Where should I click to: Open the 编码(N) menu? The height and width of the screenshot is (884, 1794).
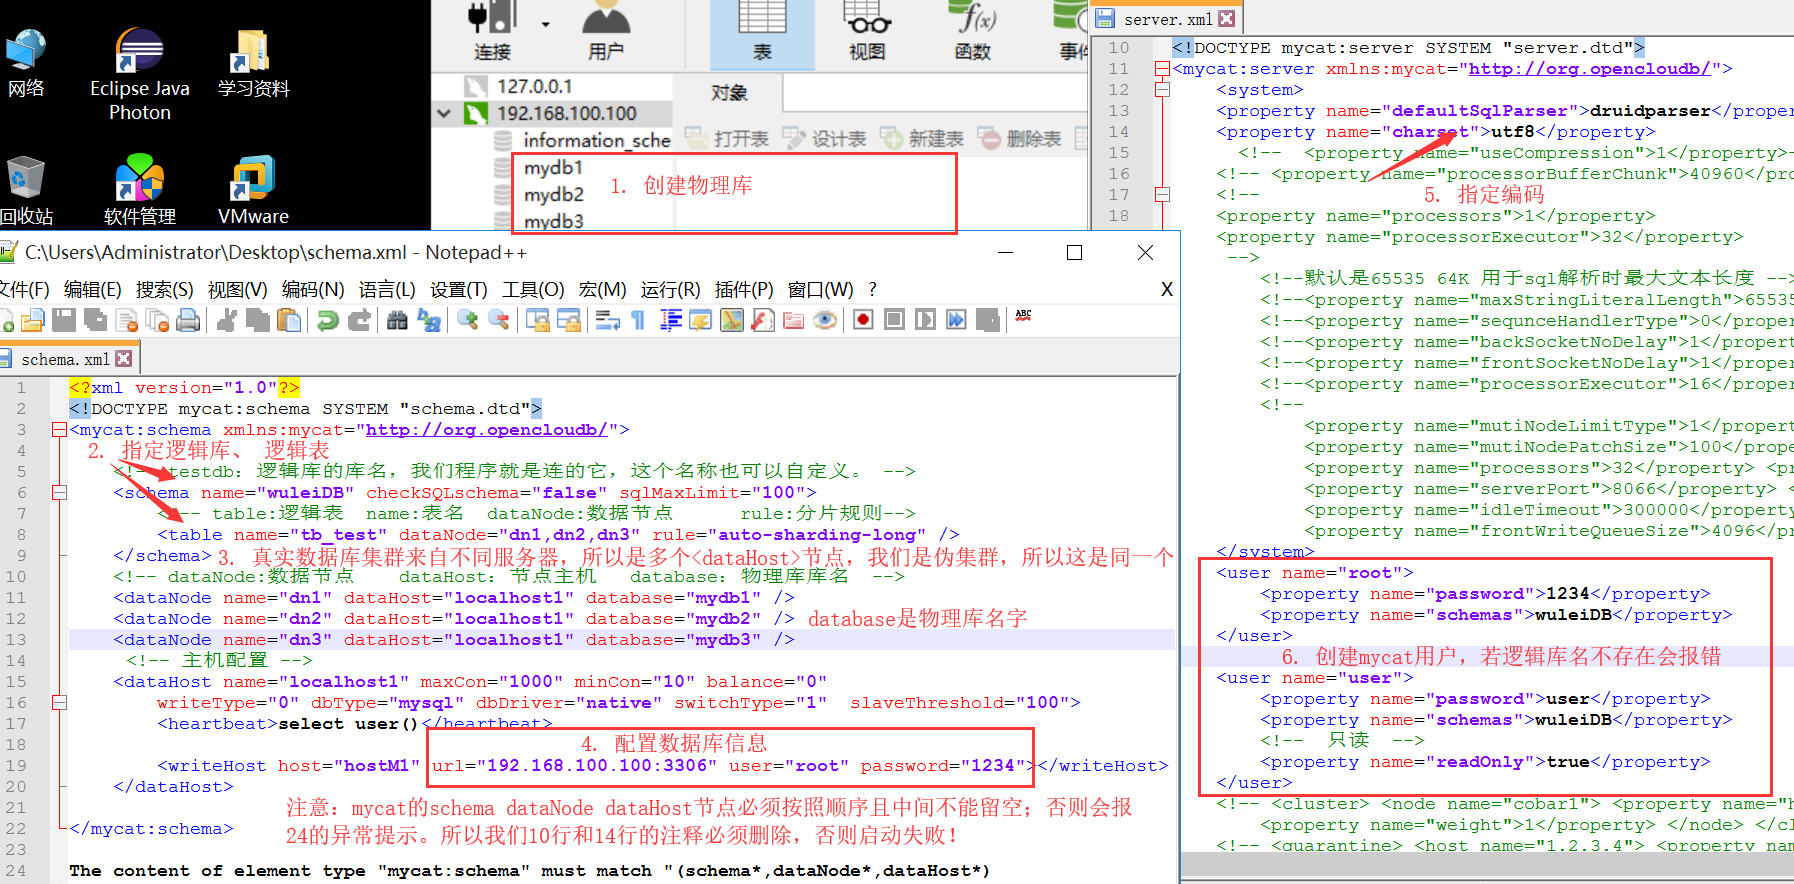[x=313, y=290]
